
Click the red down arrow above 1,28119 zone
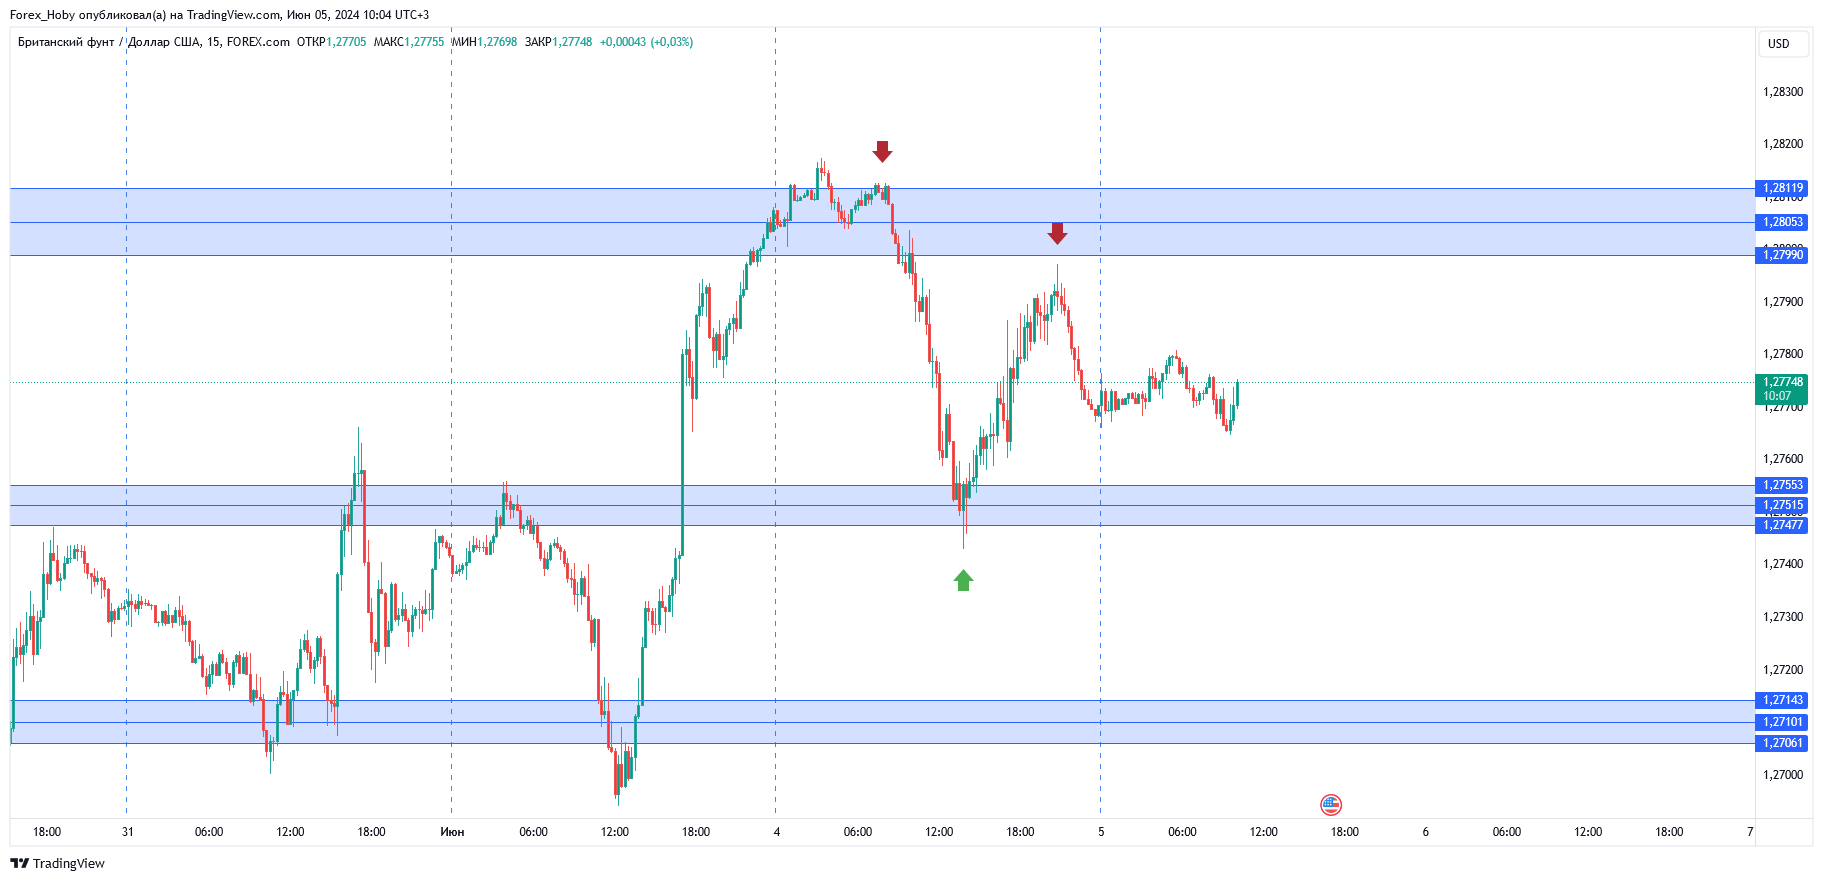coord(882,152)
